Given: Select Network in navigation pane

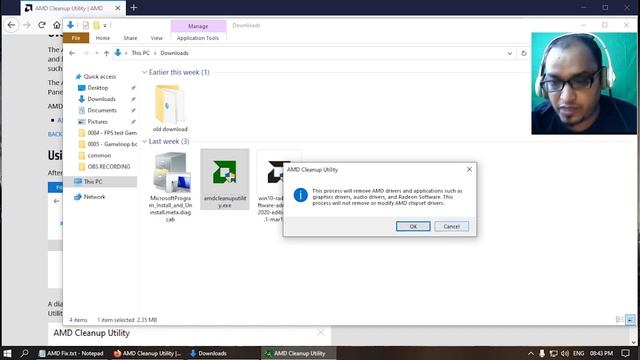Looking at the screenshot, I should (x=94, y=197).
